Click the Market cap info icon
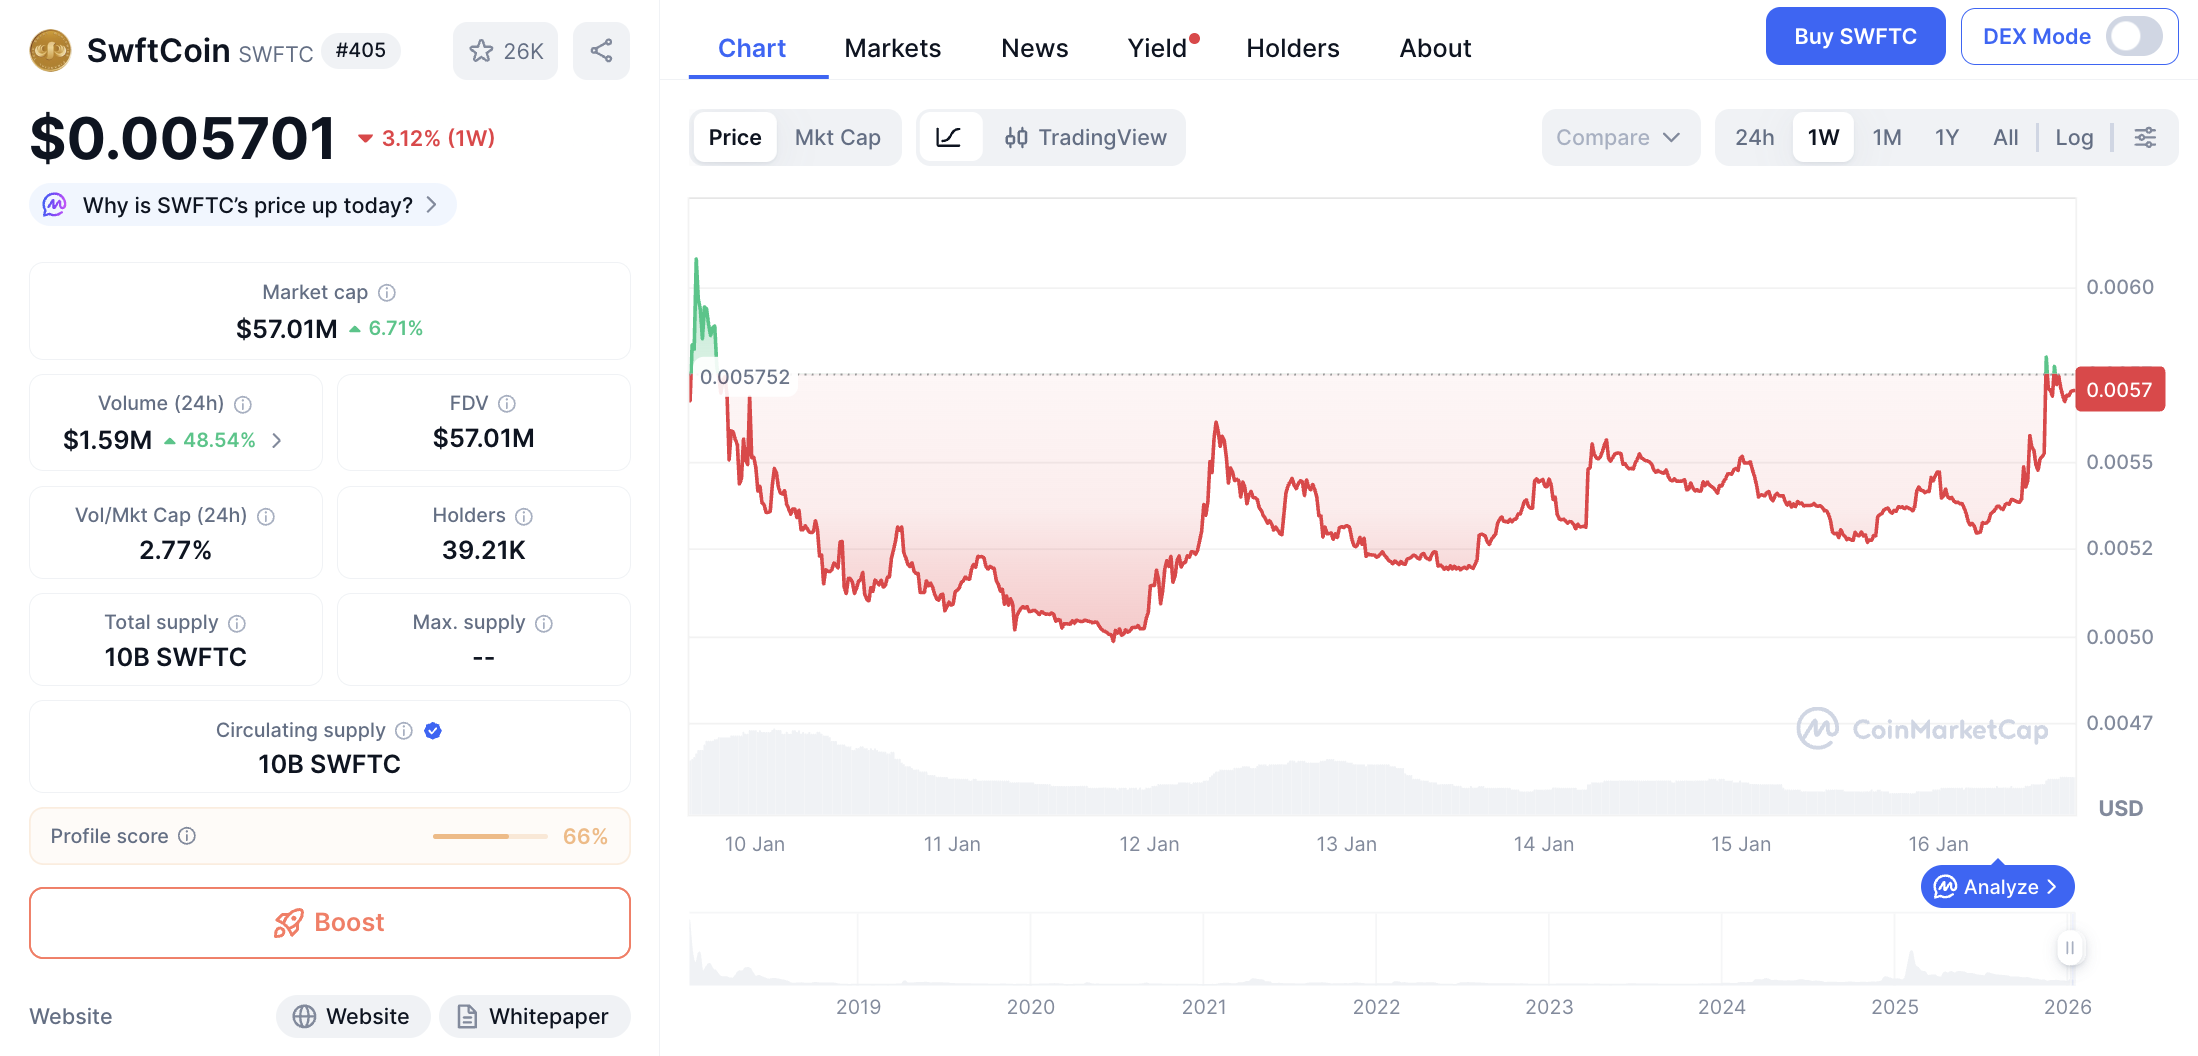The width and height of the screenshot is (2198, 1056). (x=387, y=292)
